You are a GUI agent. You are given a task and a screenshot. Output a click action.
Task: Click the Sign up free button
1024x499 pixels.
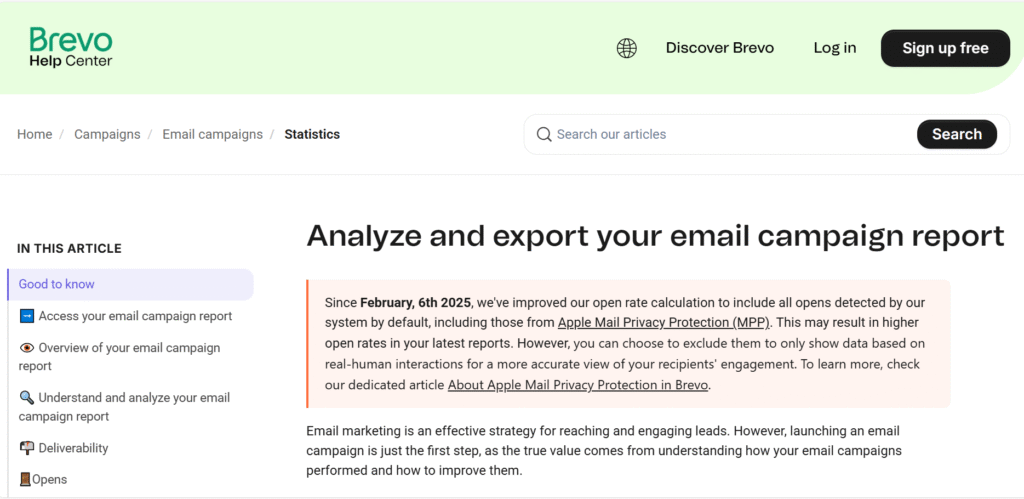(945, 48)
